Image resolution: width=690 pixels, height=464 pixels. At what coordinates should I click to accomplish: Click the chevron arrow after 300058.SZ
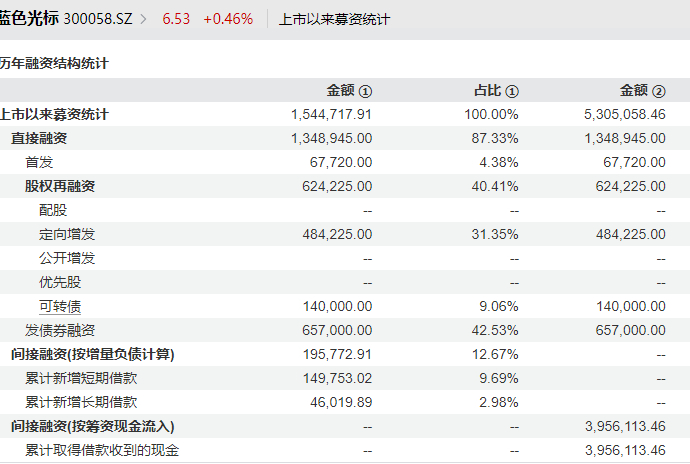point(143,19)
